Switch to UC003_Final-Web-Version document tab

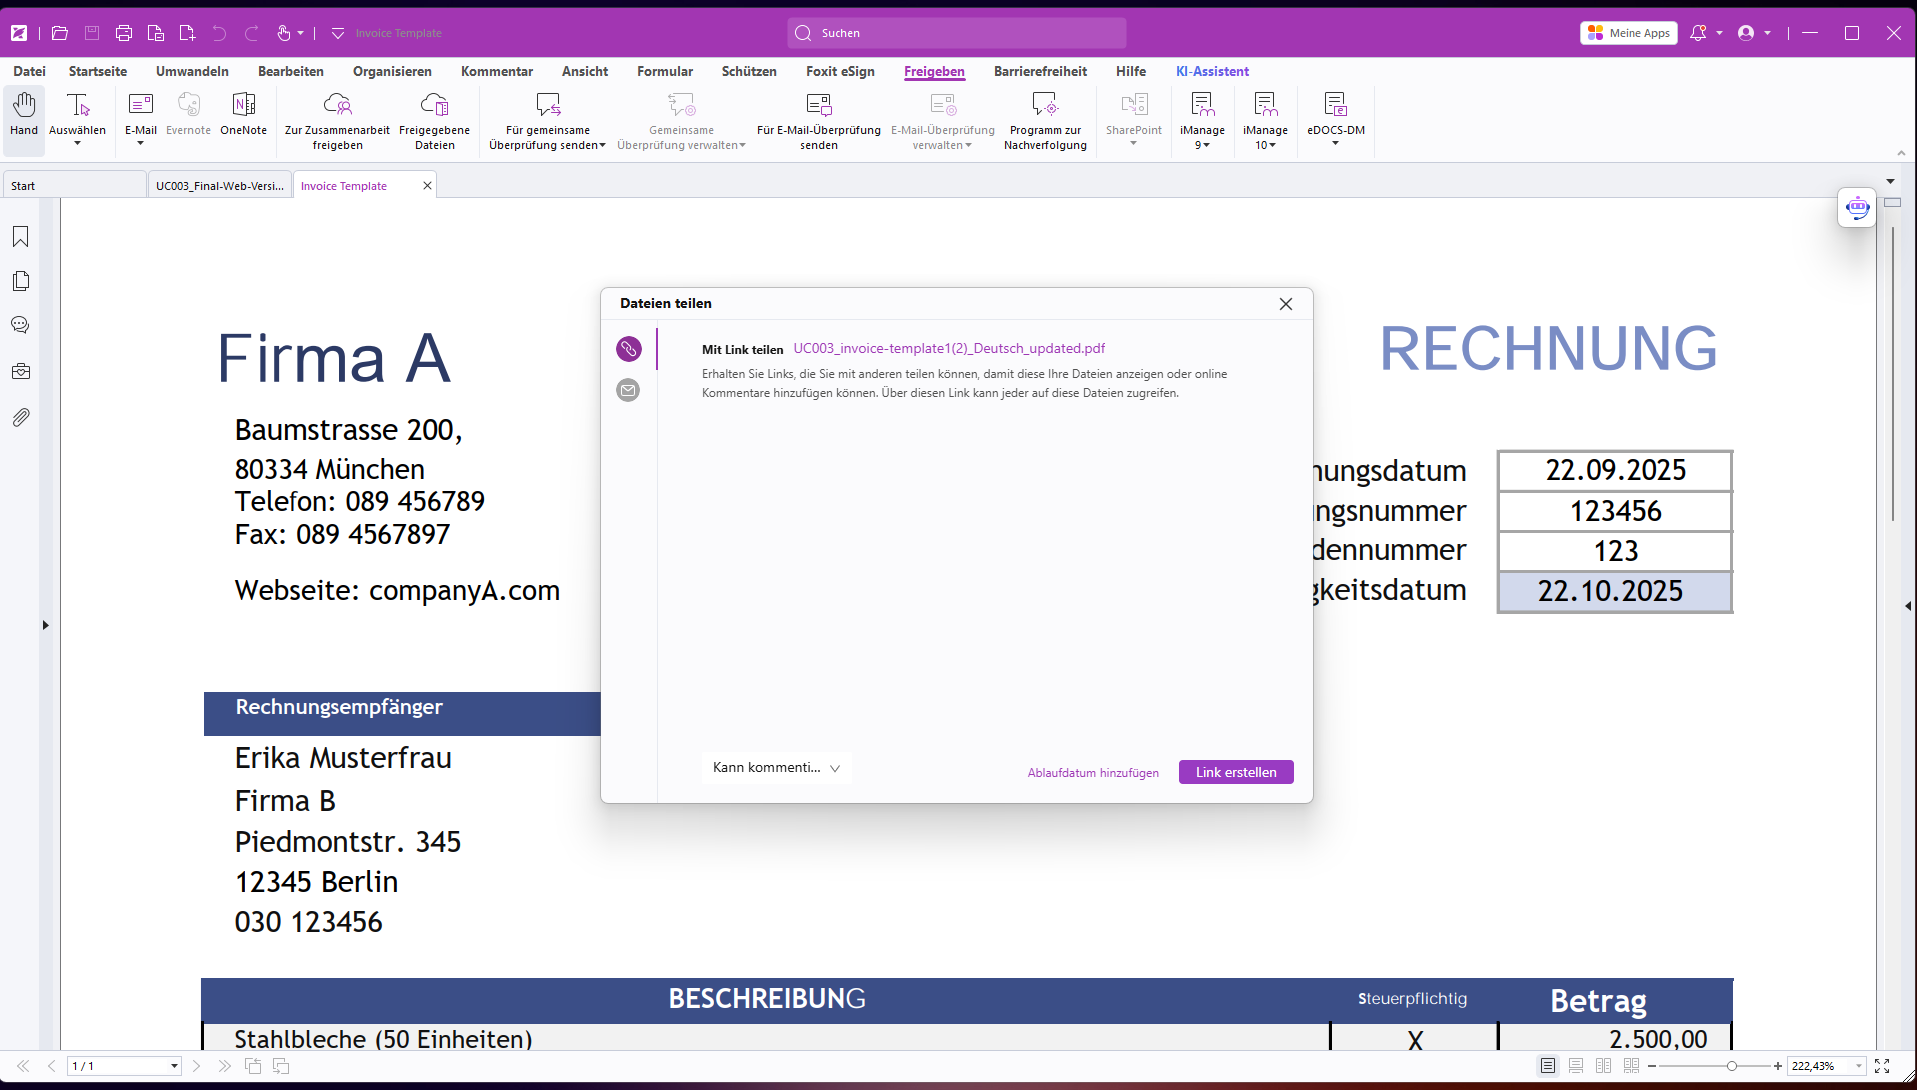click(x=220, y=186)
